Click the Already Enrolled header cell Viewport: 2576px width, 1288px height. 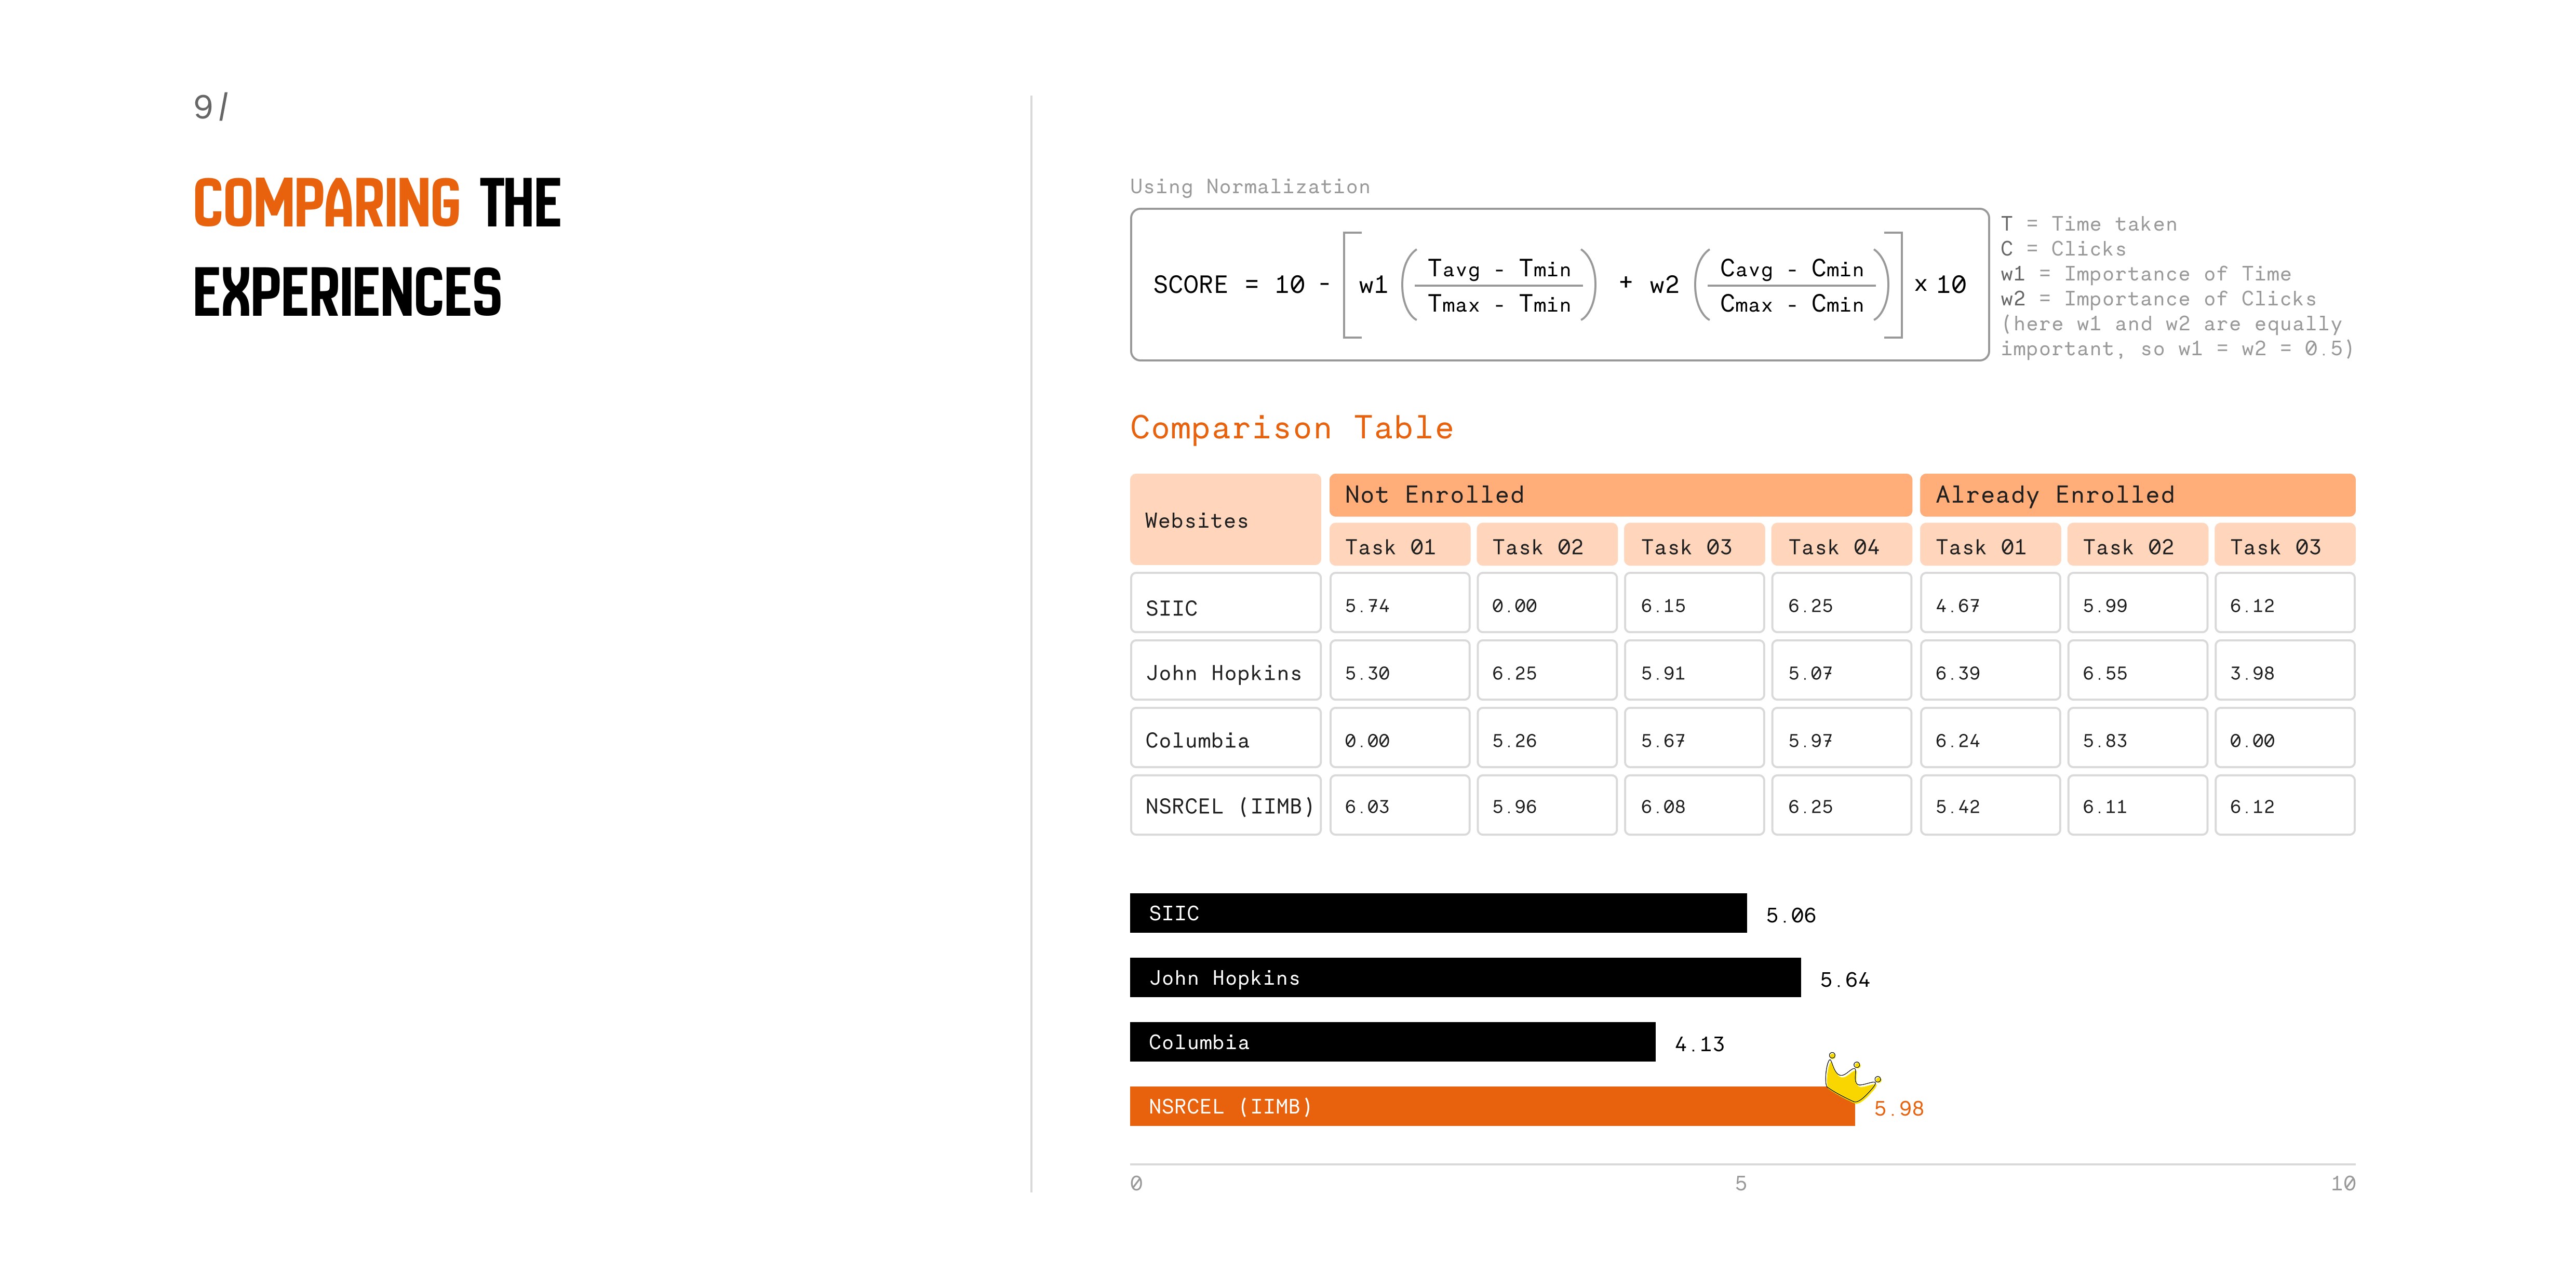pyautogui.click(x=2136, y=495)
